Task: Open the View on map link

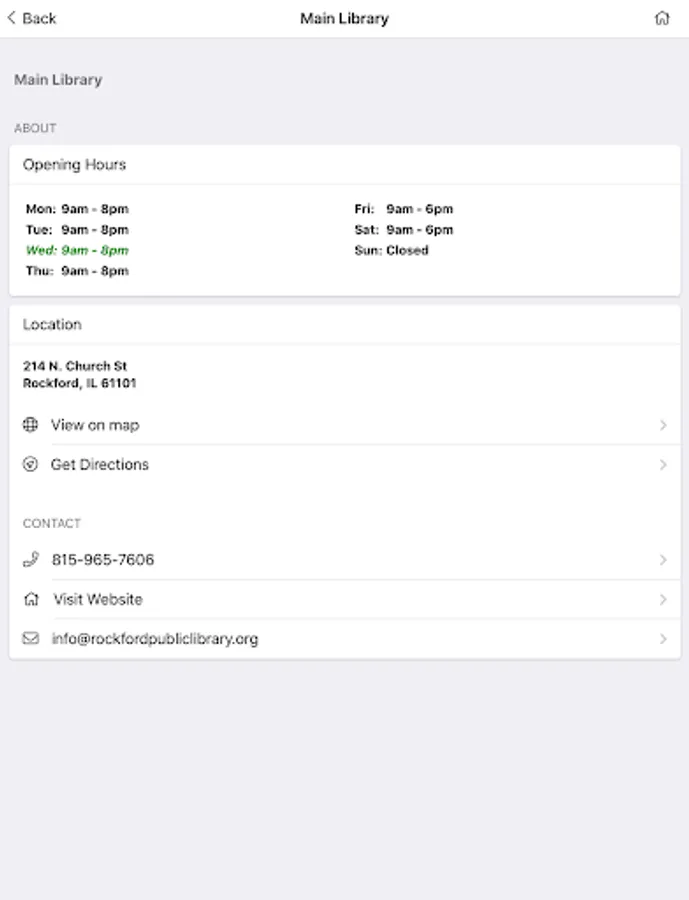Action: pos(95,425)
